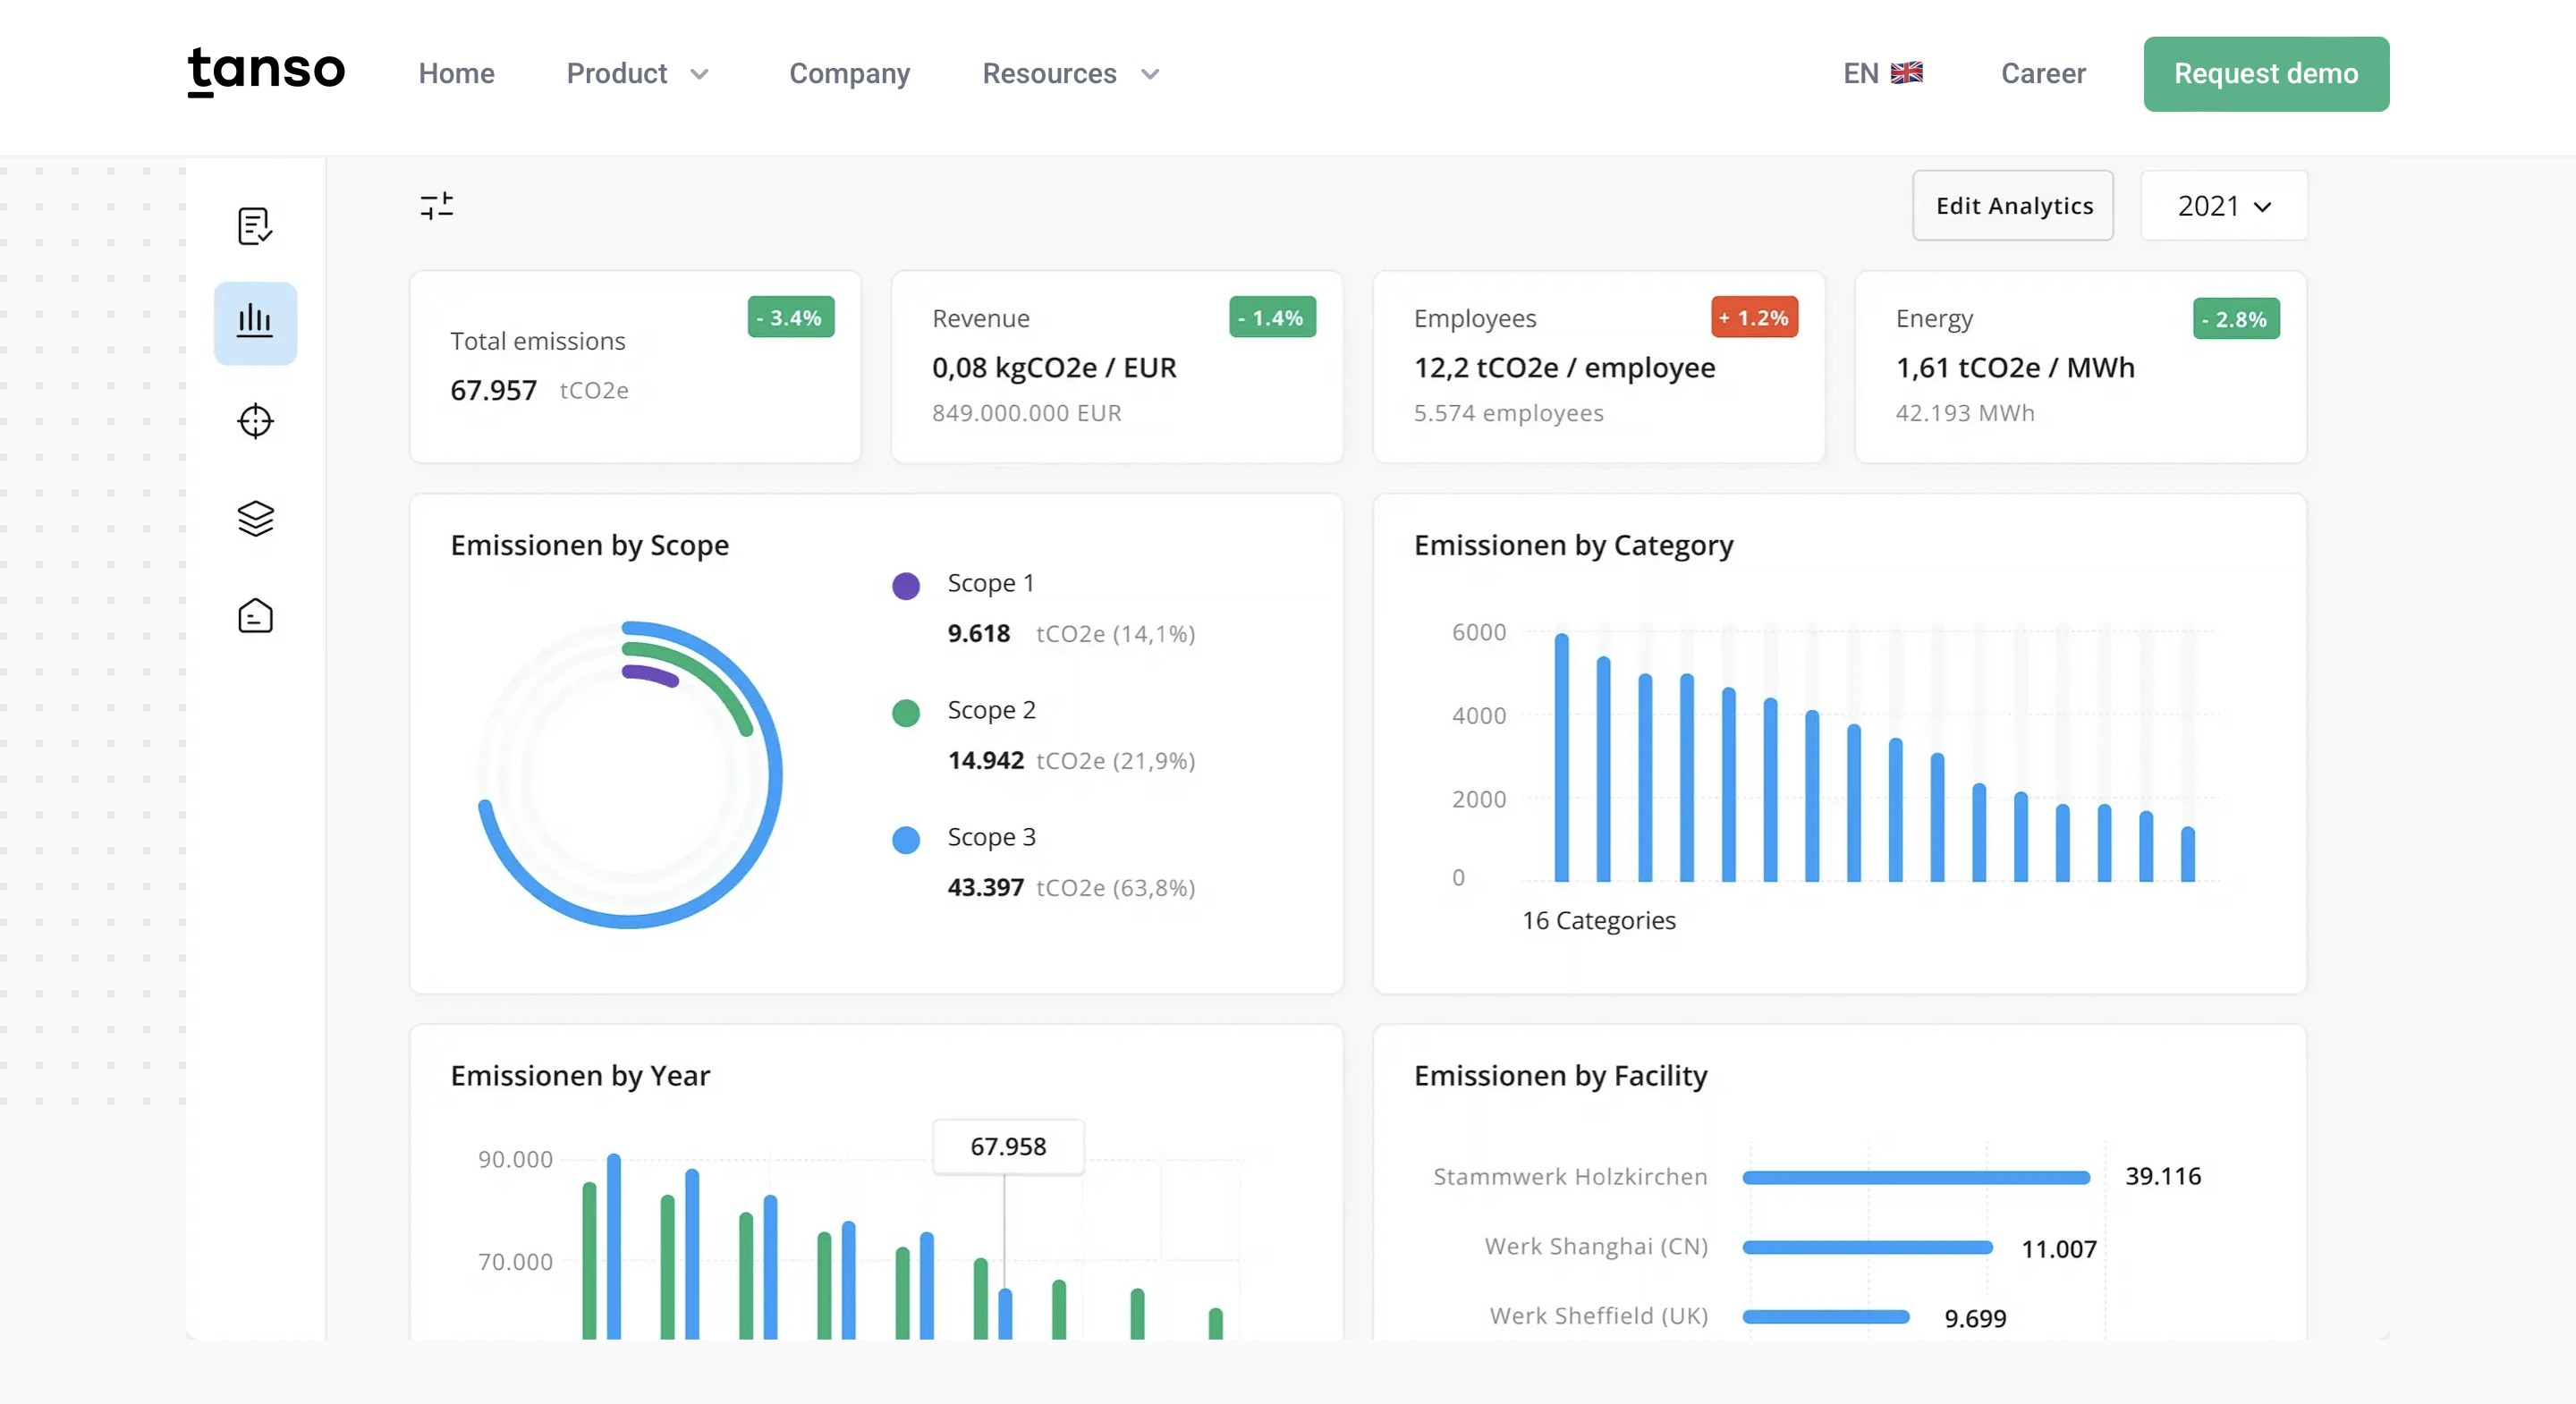
Task: Expand the Resources menu chevron
Action: tap(1150, 74)
